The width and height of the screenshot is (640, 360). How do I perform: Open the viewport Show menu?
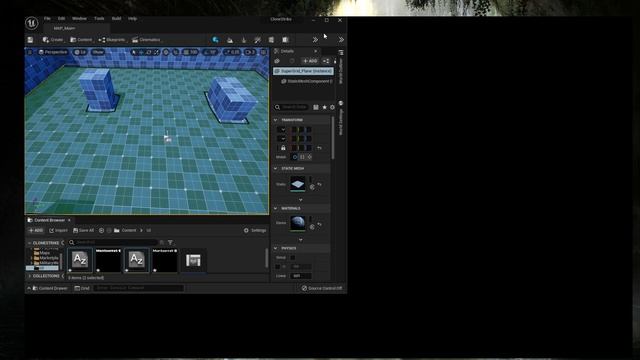(98, 52)
